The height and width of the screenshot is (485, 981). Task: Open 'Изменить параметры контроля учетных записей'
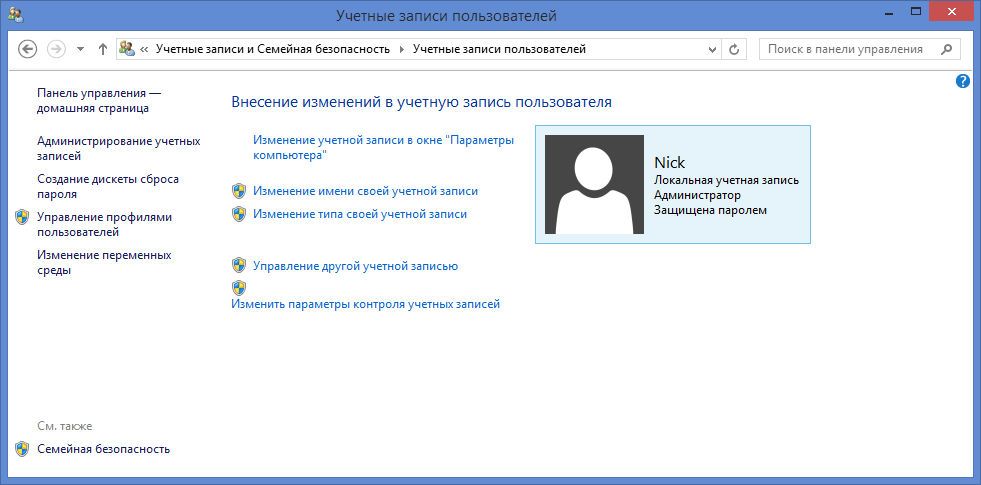tap(365, 304)
